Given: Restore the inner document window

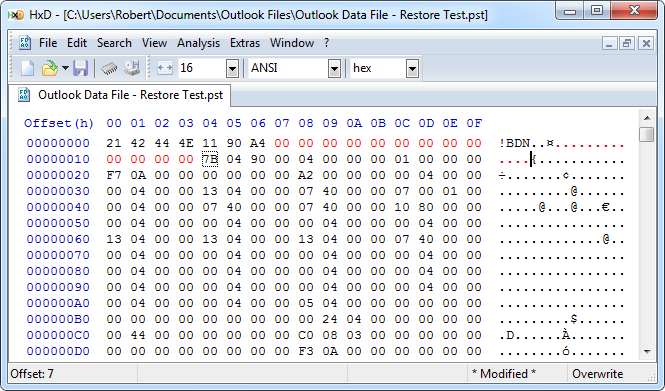Looking at the screenshot, I should (627, 43).
